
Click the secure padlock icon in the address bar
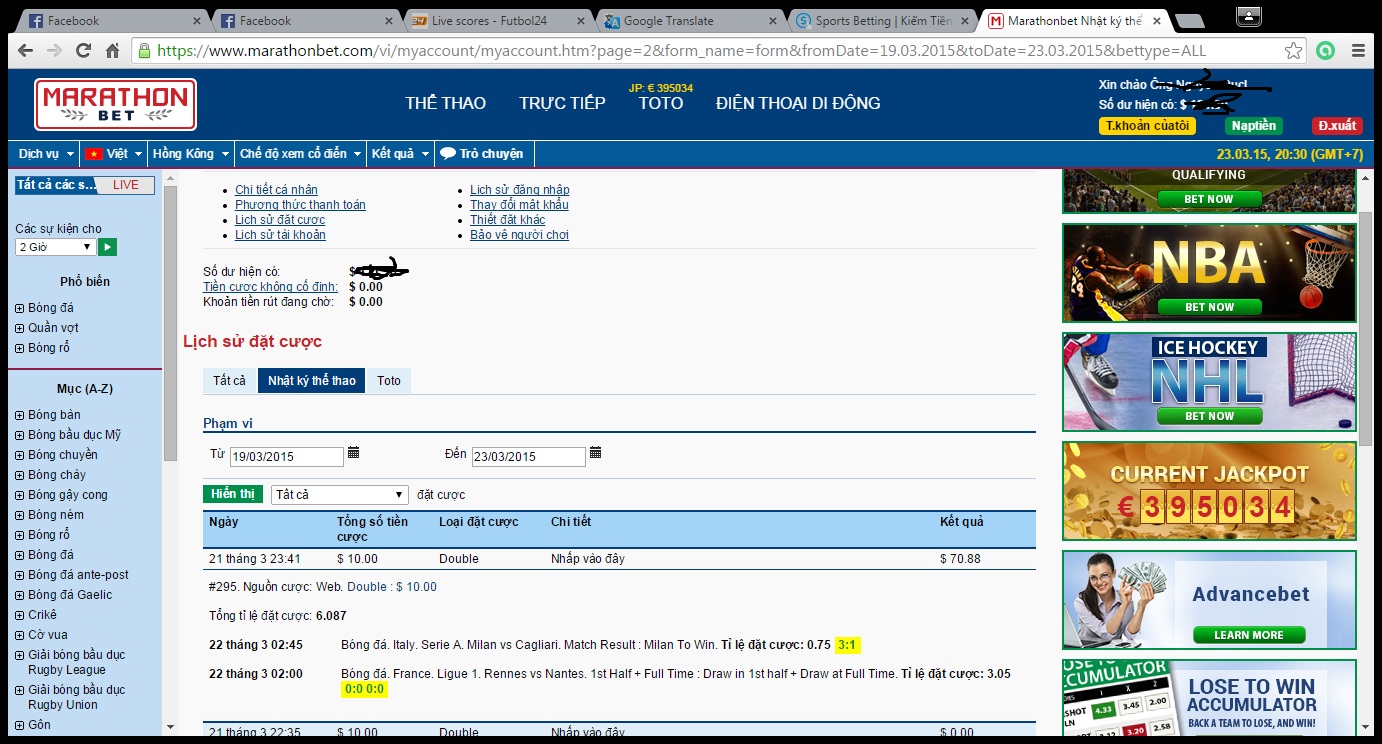pos(145,51)
